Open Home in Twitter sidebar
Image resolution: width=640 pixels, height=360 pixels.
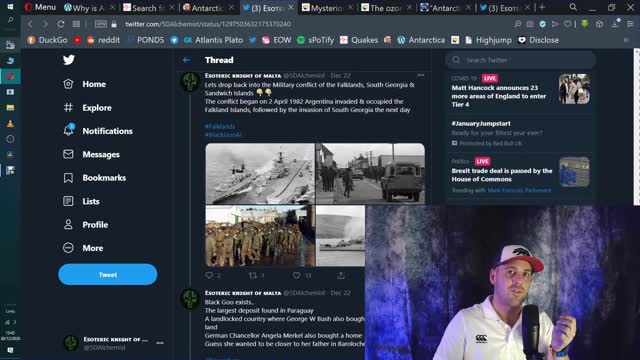[84, 84]
